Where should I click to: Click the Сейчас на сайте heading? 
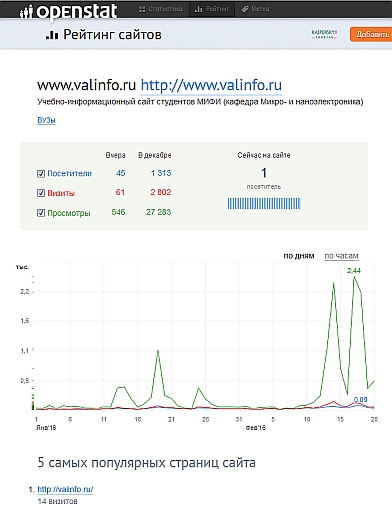point(264,155)
